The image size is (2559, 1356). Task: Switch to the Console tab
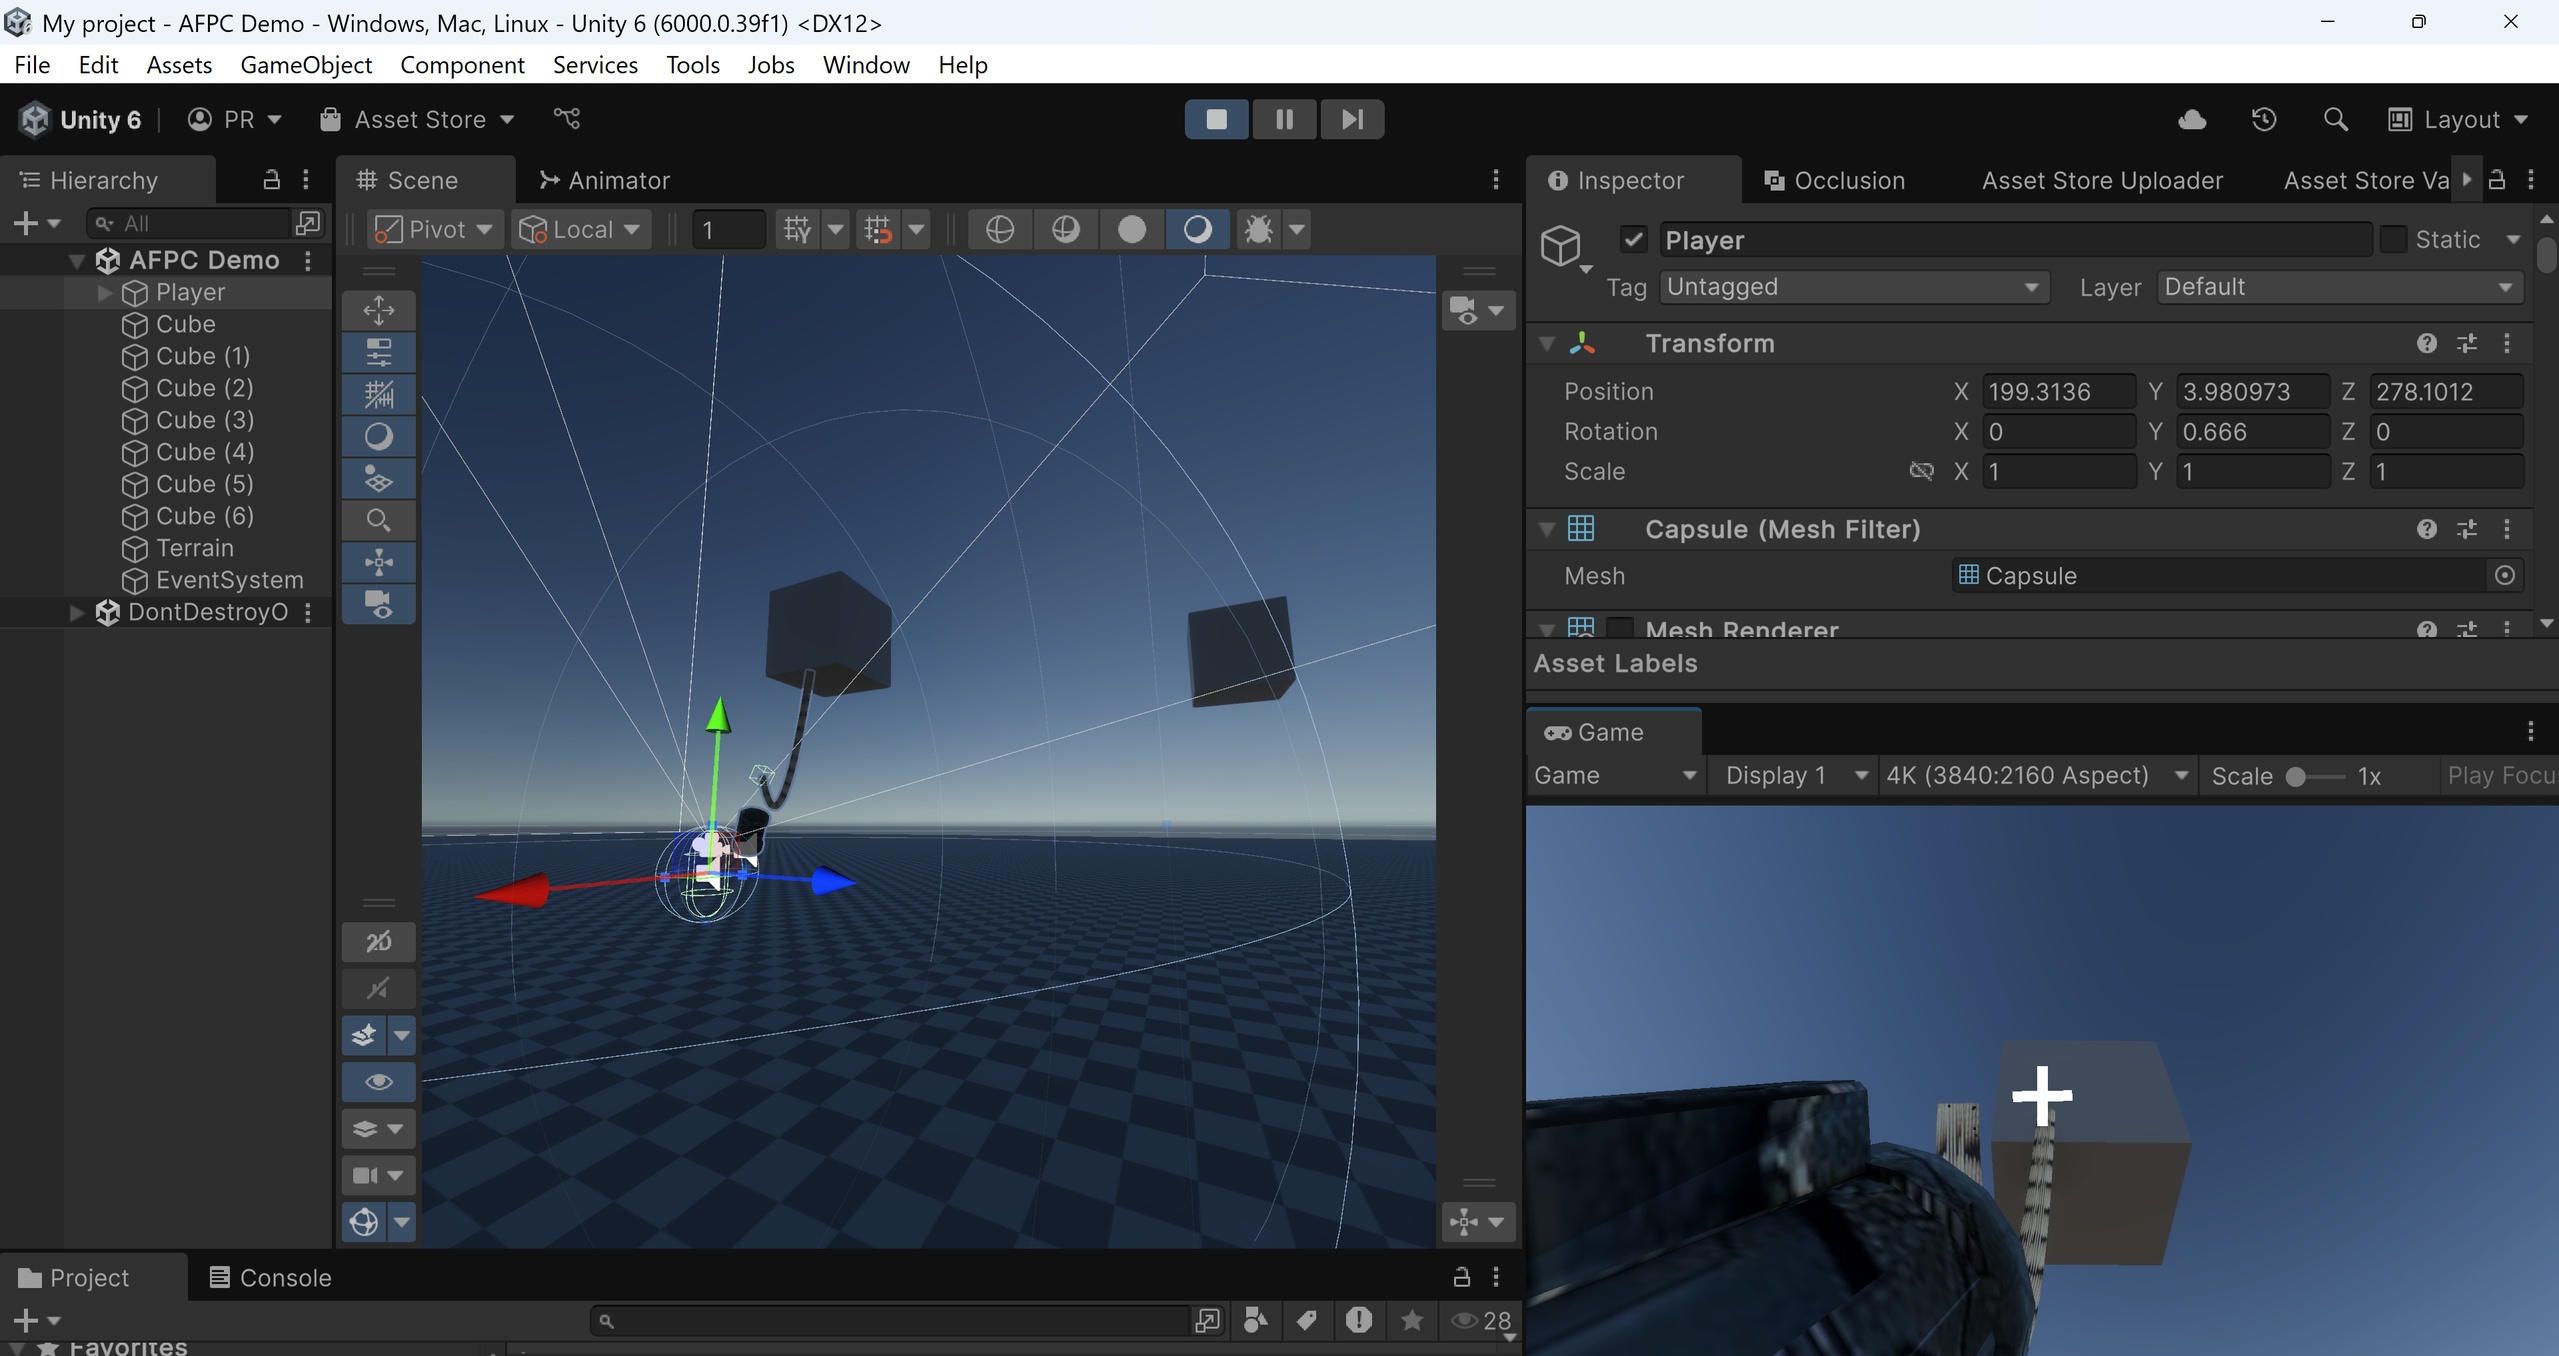tap(270, 1277)
